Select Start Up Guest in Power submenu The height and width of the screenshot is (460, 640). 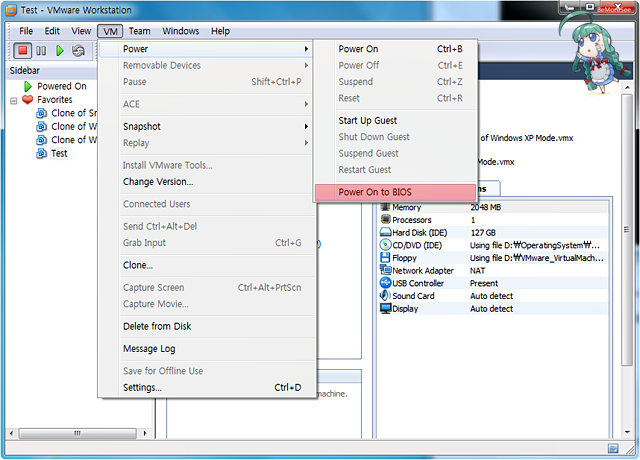[367, 120]
